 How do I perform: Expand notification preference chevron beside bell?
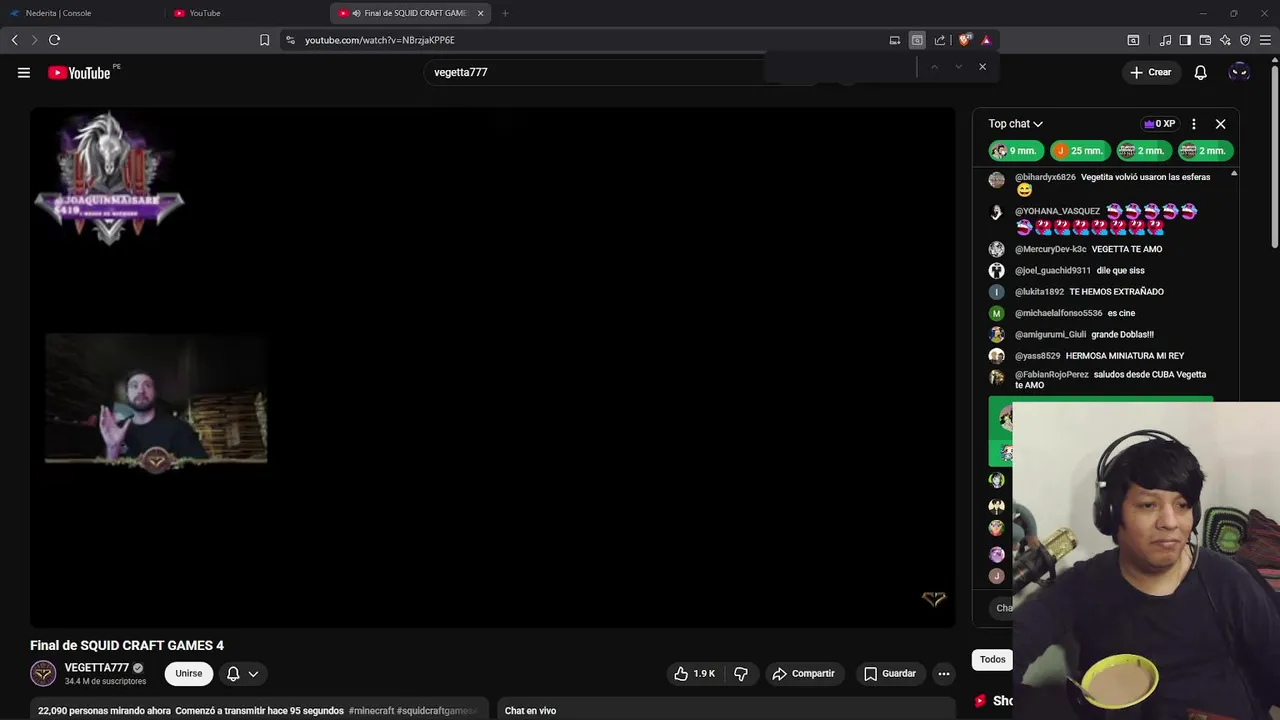[x=253, y=674]
